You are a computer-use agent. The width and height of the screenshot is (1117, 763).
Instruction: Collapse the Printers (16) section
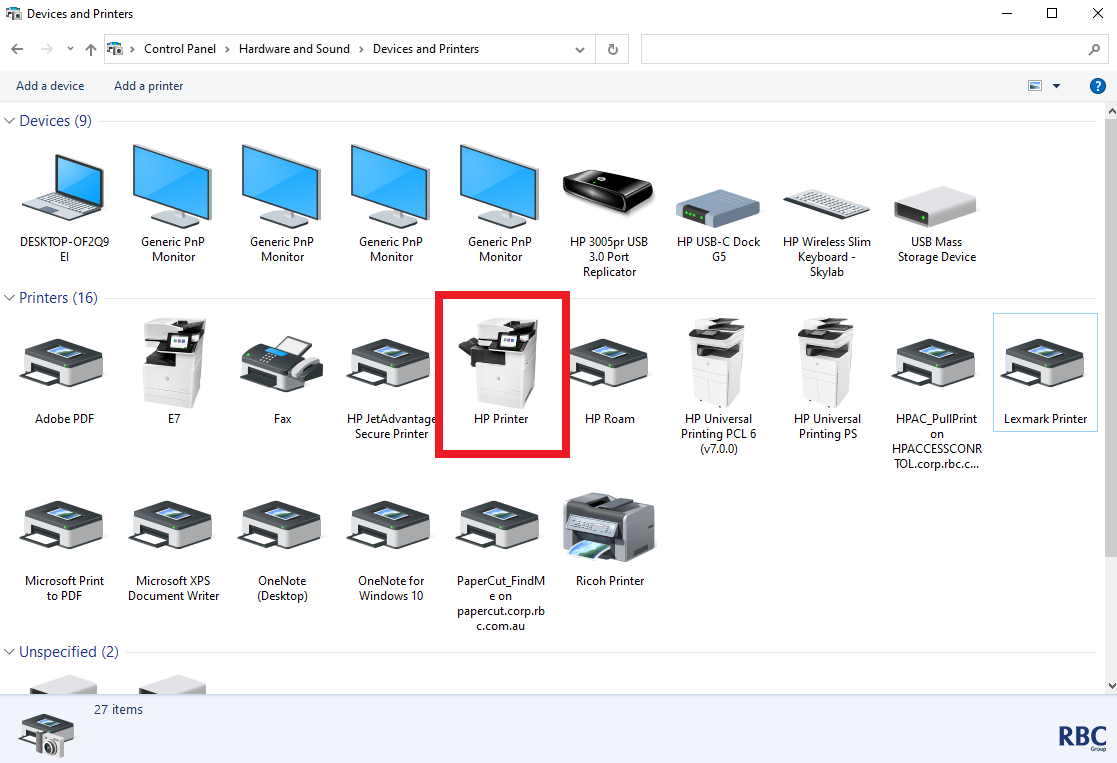pyautogui.click(x=10, y=298)
